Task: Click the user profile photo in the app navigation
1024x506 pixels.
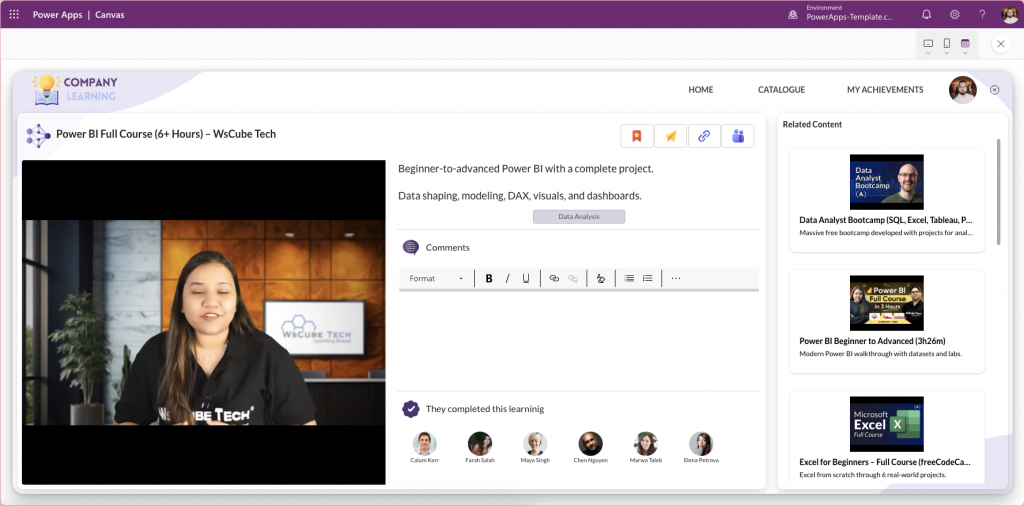Action: 963,89
